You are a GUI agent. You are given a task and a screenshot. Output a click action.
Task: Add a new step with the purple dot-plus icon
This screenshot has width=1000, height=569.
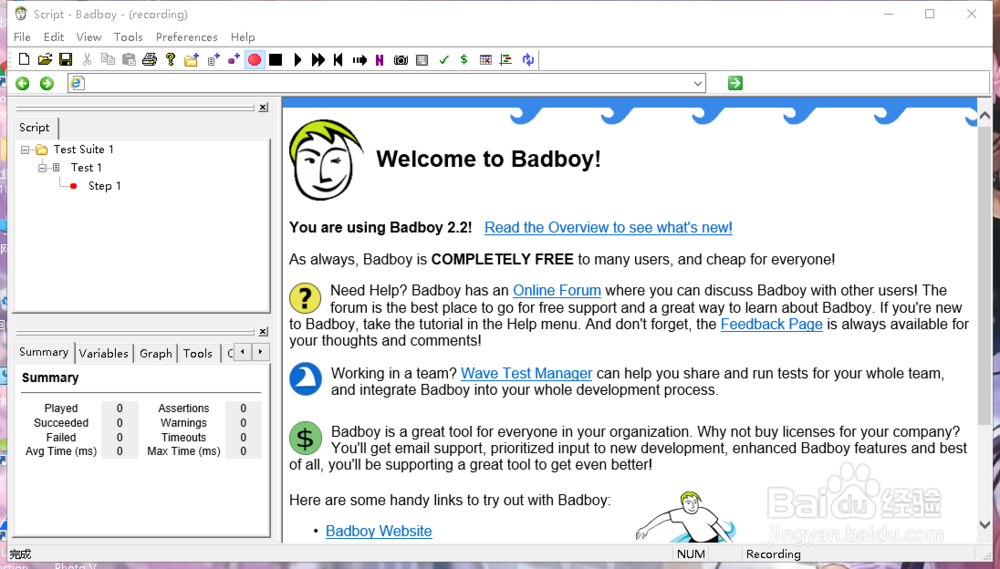tap(233, 59)
